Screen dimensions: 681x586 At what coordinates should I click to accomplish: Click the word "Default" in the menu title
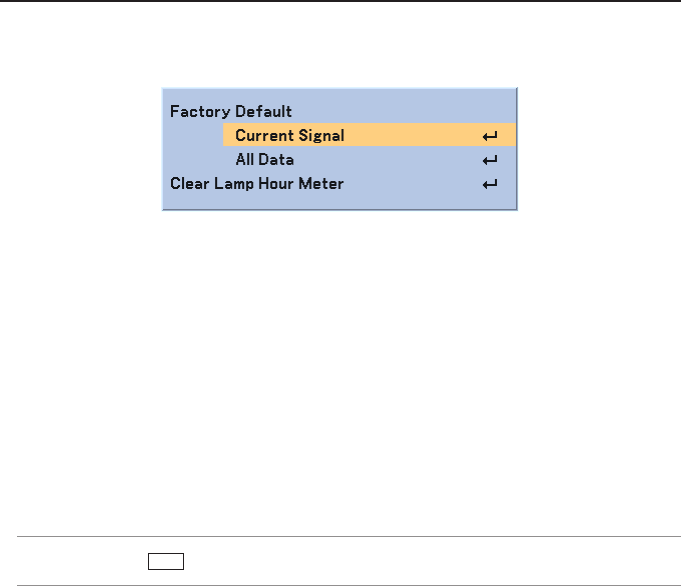(x=263, y=111)
